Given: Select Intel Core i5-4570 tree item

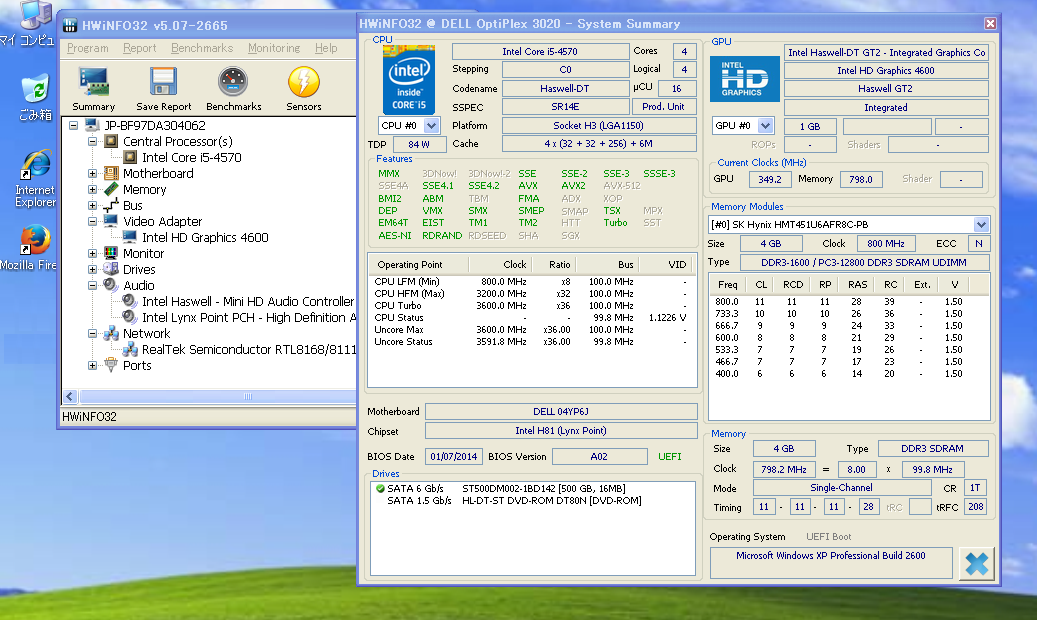Looking at the screenshot, I should (192, 157).
